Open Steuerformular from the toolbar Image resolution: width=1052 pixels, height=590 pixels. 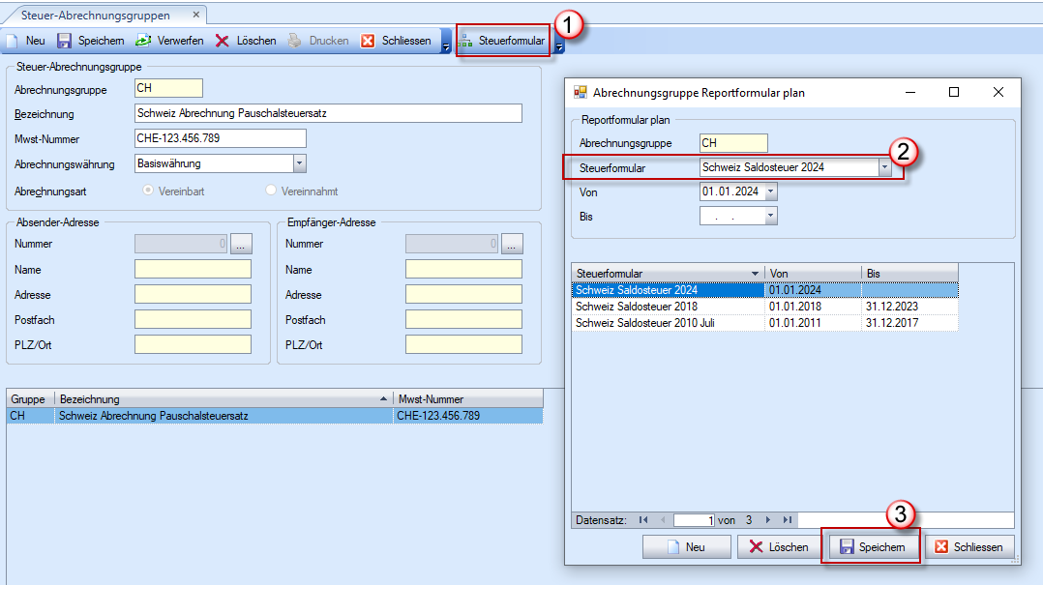pyautogui.click(x=503, y=41)
